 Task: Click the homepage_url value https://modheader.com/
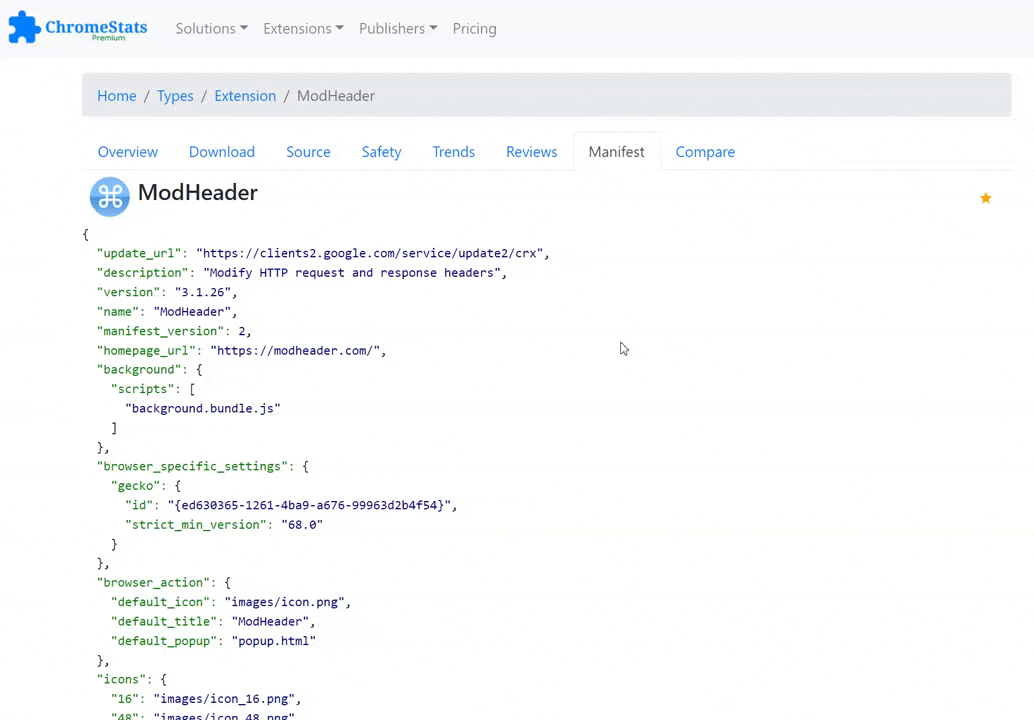295,351
